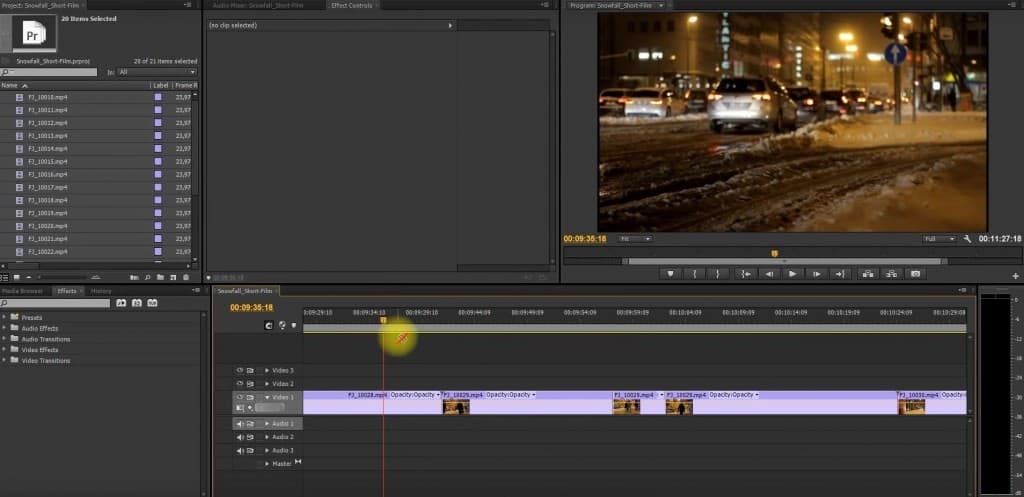The width and height of the screenshot is (1024, 497).
Task: Step back one frame in Program monitor
Action: pyautogui.click(x=769, y=274)
